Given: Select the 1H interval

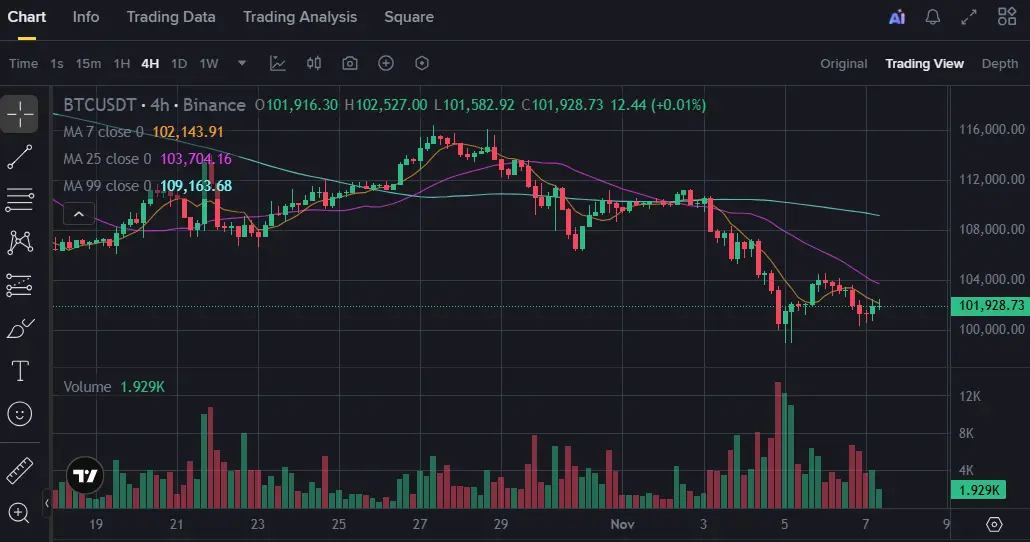Looking at the screenshot, I should click(x=122, y=64).
